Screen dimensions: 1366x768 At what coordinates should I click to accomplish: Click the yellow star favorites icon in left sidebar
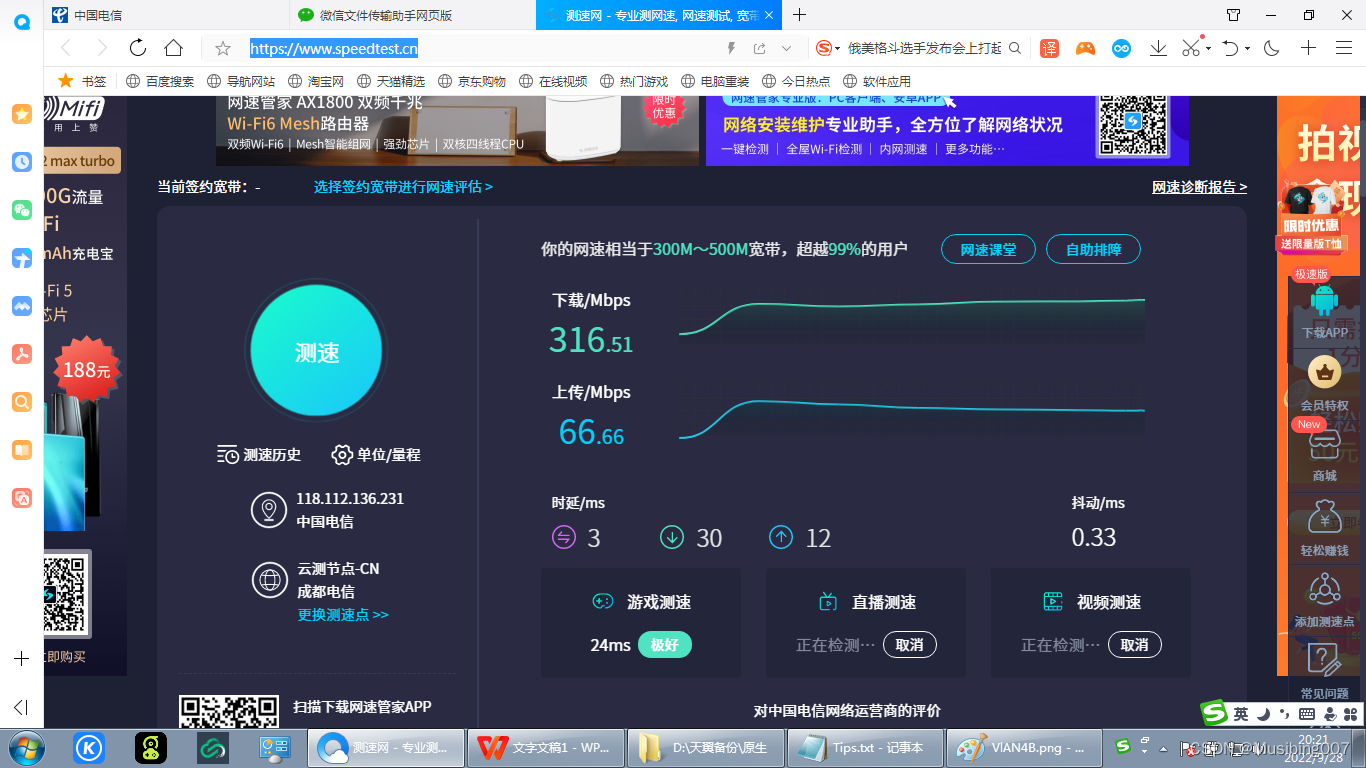click(x=22, y=114)
